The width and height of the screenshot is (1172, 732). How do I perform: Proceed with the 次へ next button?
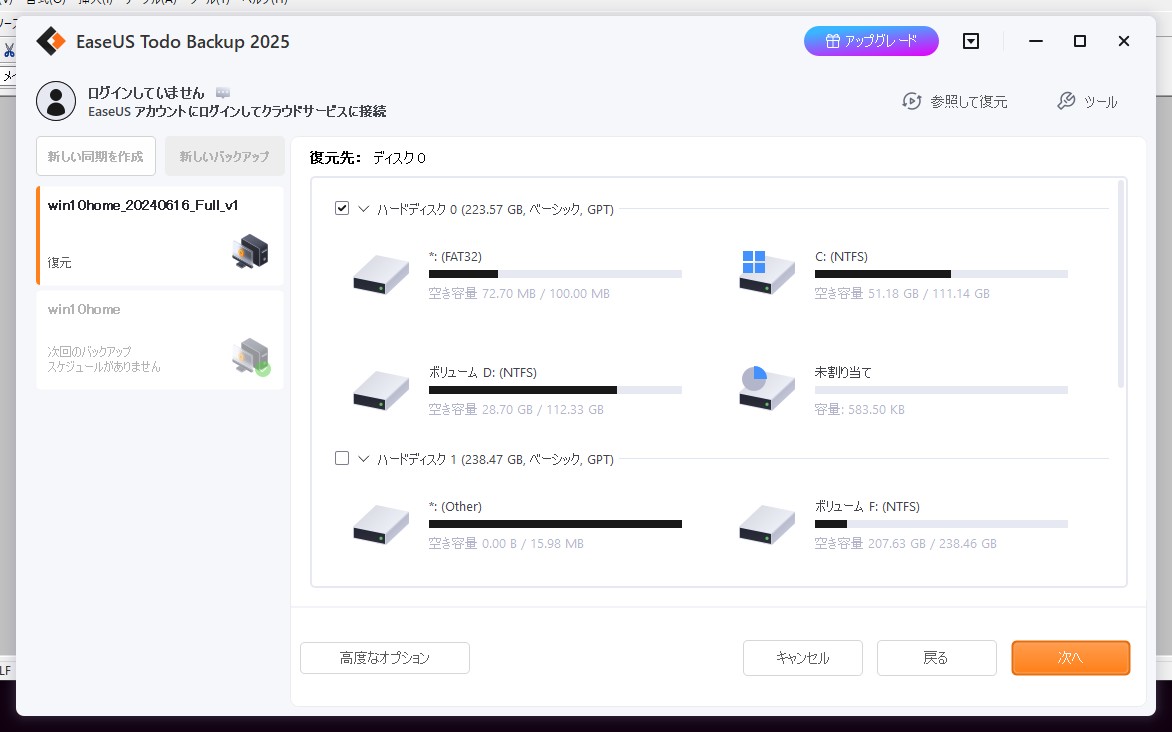pos(1070,658)
